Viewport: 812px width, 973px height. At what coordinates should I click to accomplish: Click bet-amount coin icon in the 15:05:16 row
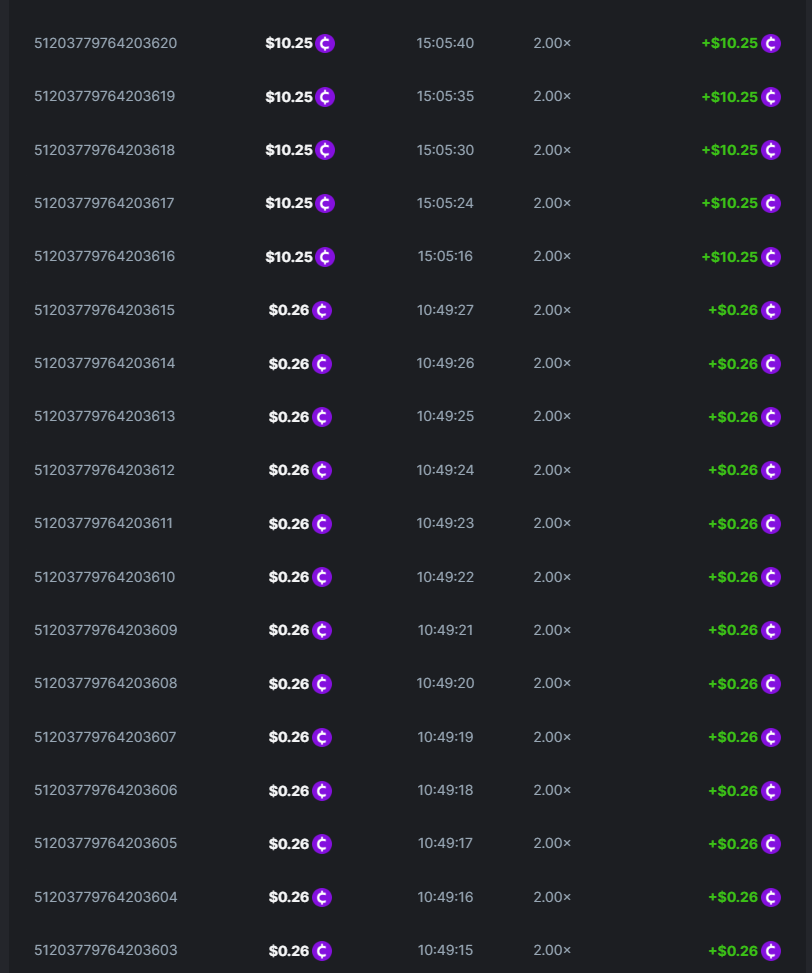(x=325, y=257)
